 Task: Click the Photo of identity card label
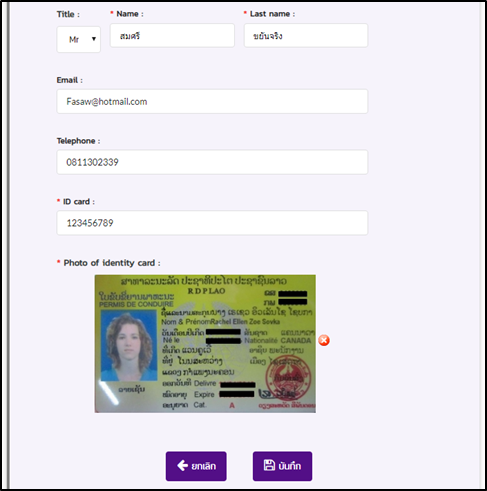pos(112,263)
